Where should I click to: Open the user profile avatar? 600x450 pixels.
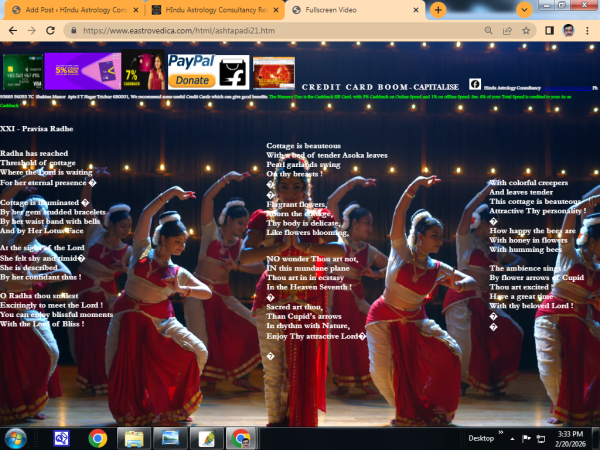(568, 30)
